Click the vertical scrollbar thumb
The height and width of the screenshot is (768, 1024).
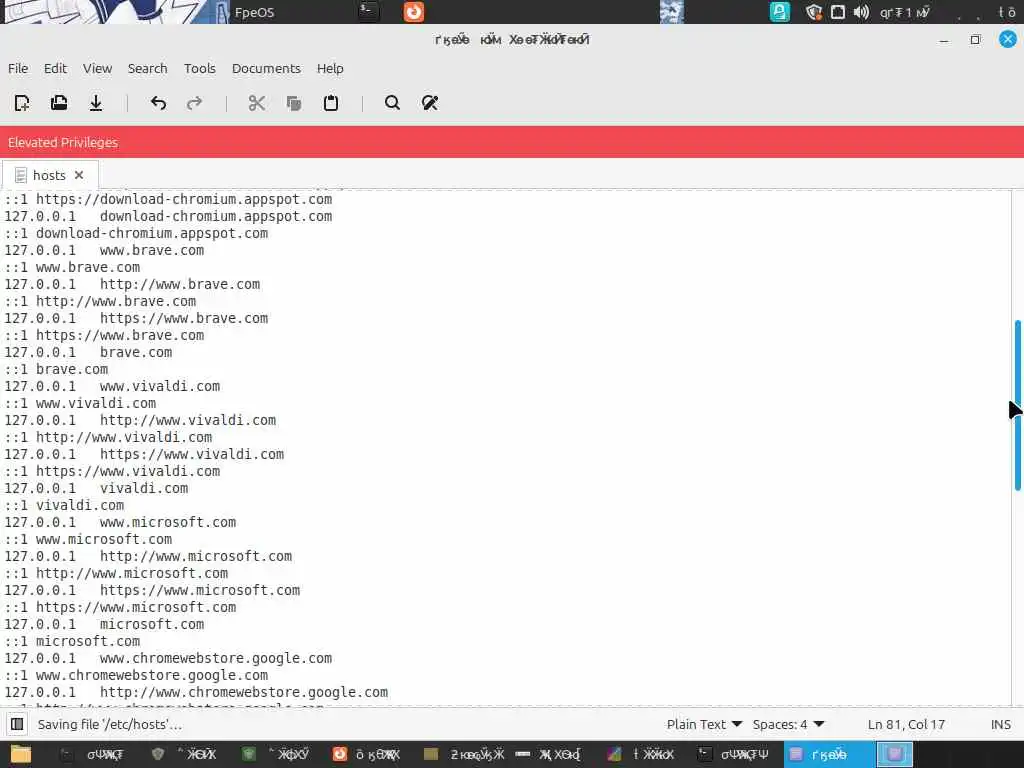tap(1017, 405)
